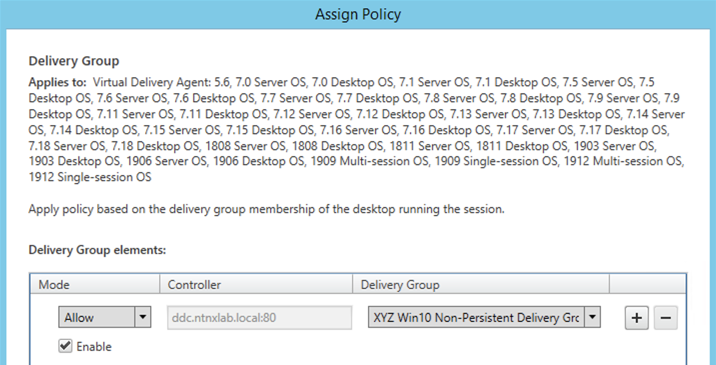Click the '1912 Single-session OS' text
This screenshot has width=716, height=365.
tap(90, 177)
